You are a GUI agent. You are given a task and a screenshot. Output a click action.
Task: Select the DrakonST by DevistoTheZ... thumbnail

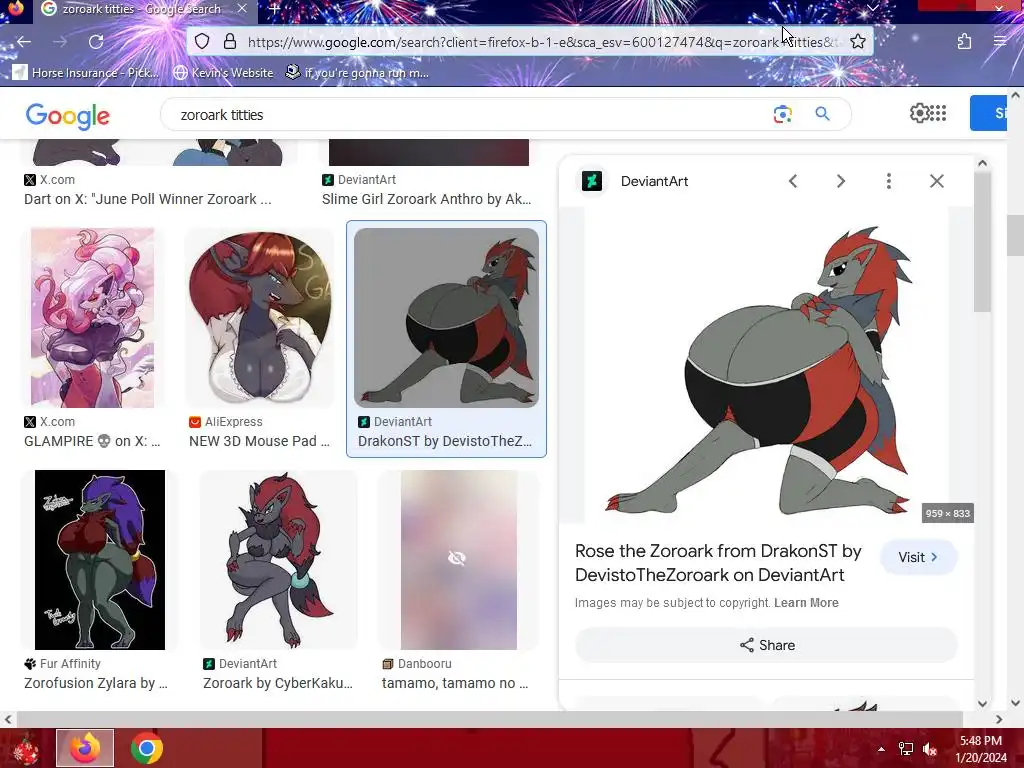pos(446,318)
